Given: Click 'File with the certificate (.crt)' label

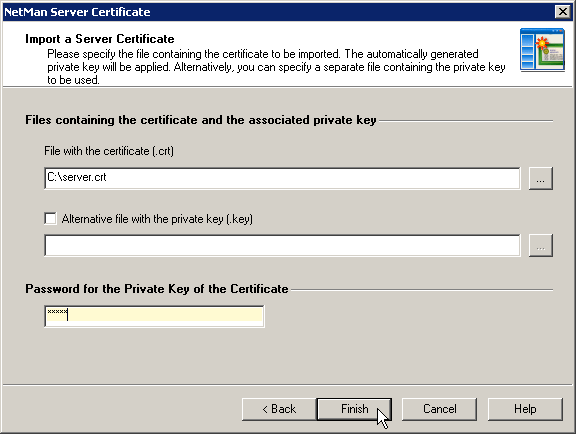Looking at the screenshot, I should [109, 151].
